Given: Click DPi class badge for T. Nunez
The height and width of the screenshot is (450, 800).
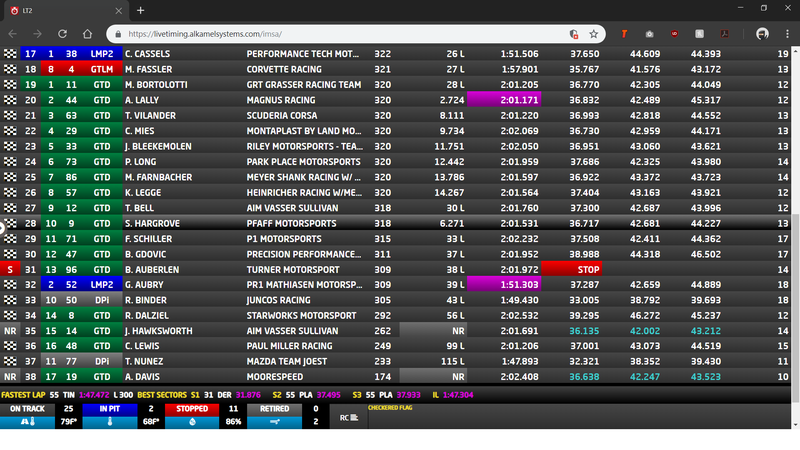Looking at the screenshot, I should 102,362.
